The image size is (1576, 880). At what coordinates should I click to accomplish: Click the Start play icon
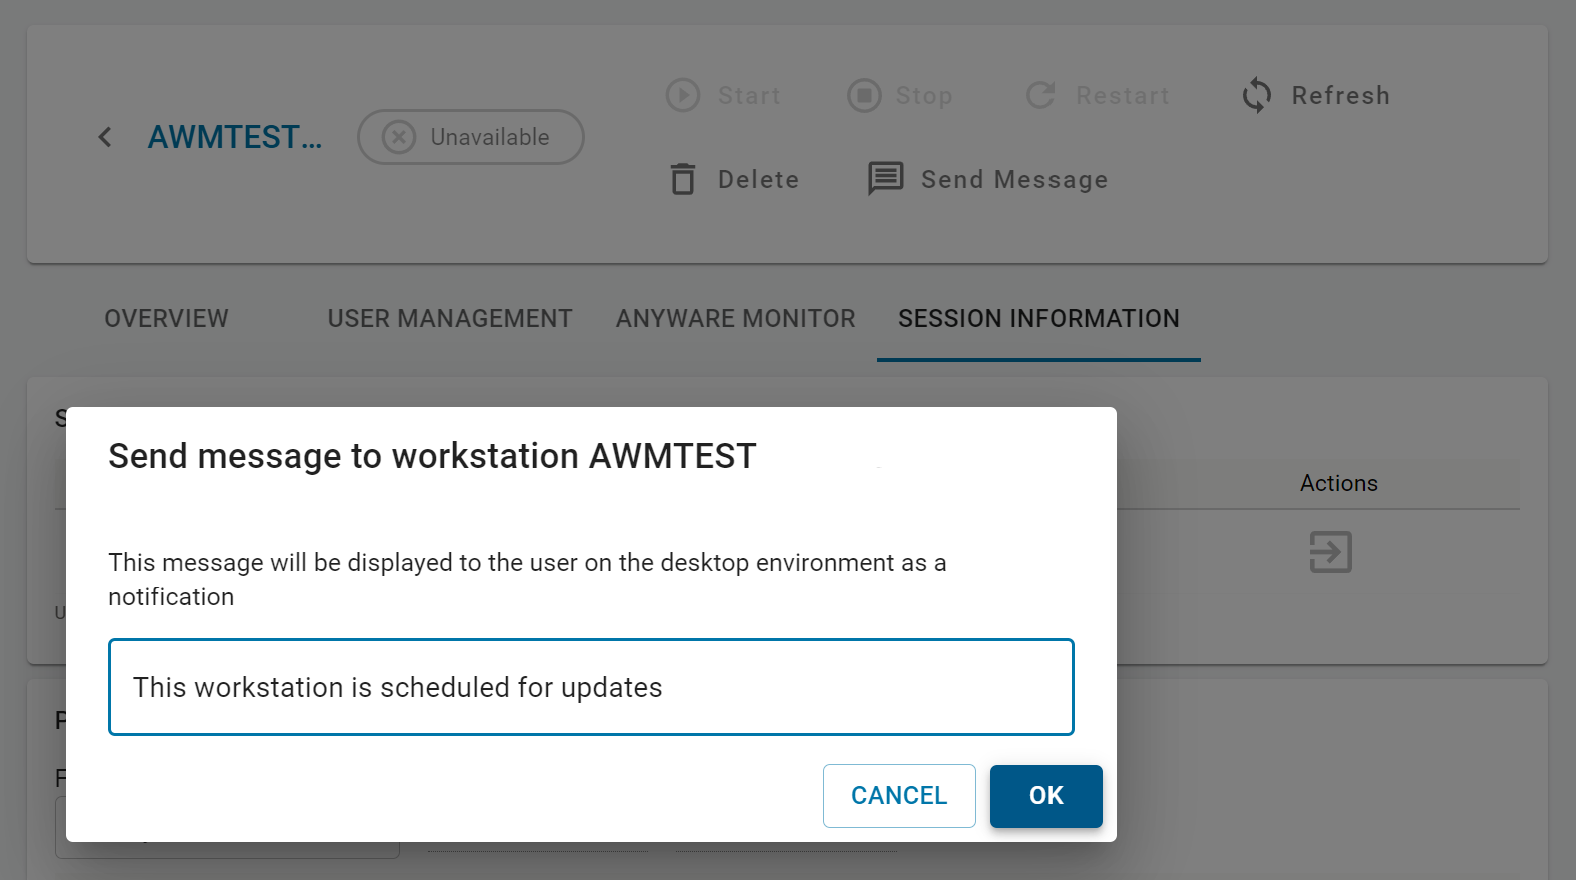click(683, 95)
